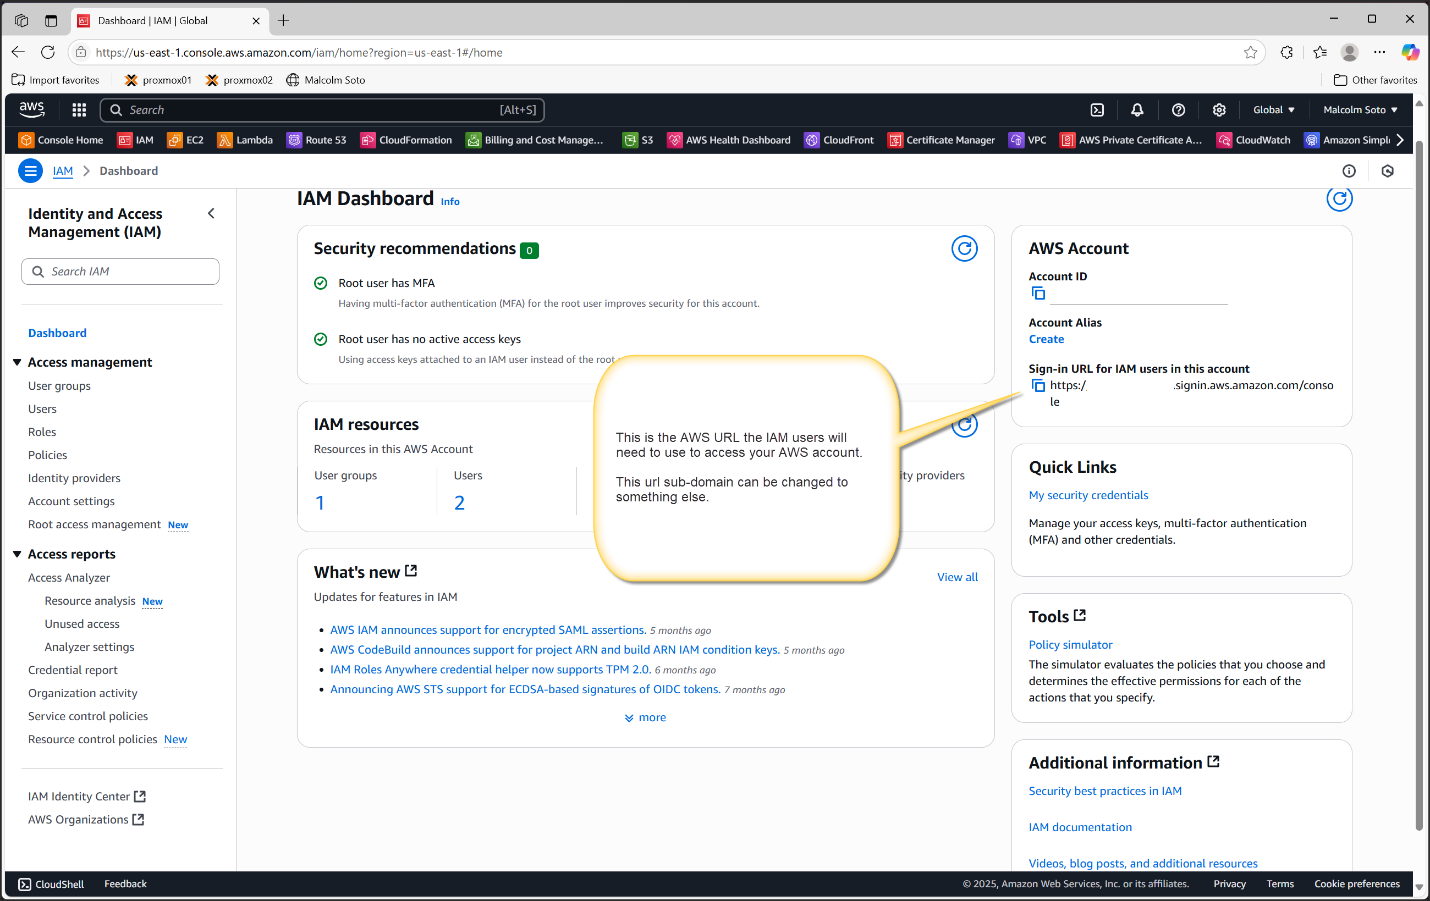Open the AWS services grid menu
Viewport: 1430px width, 901px height.
point(79,110)
